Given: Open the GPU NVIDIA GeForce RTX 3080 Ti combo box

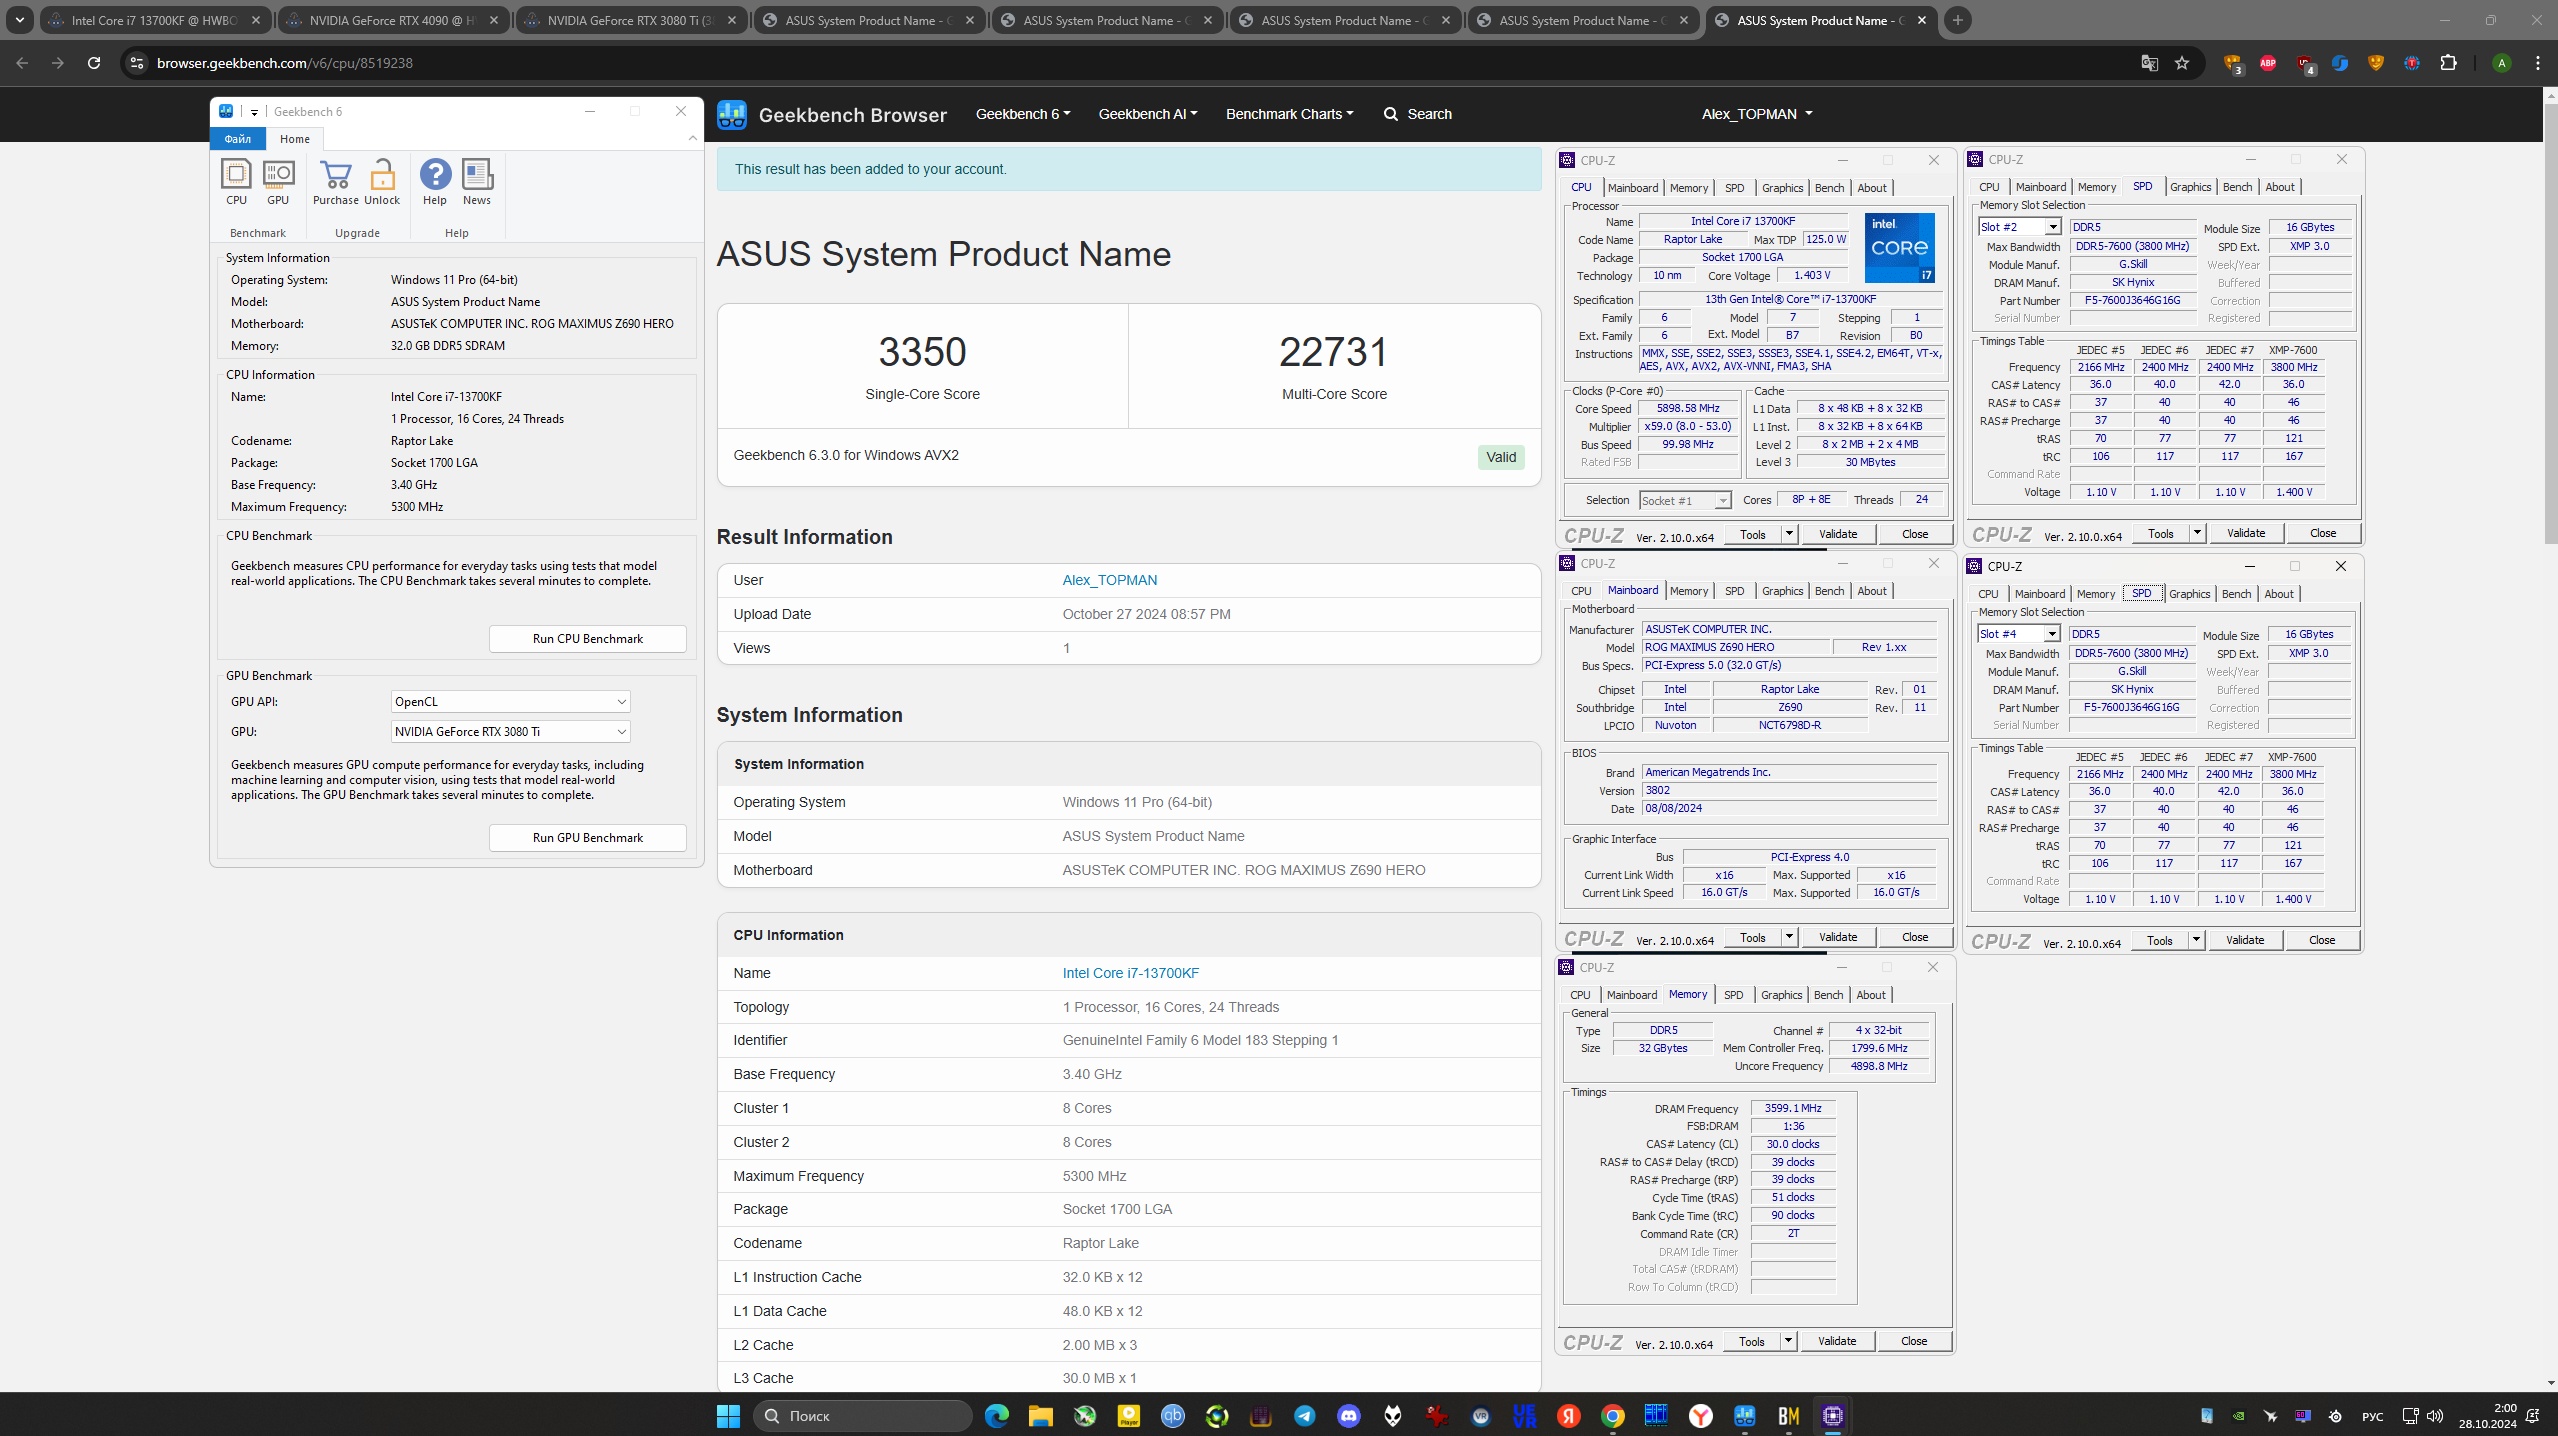Looking at the screenshot, I should [x=510, y=732].
